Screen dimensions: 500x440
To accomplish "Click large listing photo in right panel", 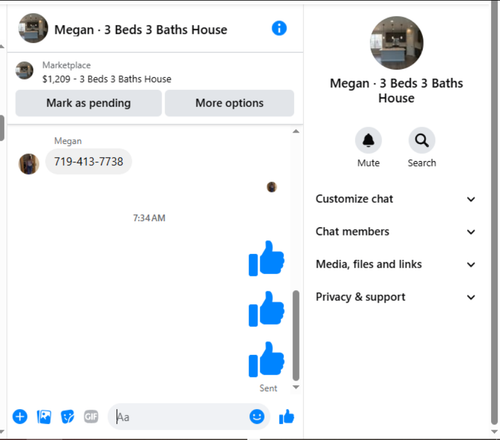I will tap(397, 43).
